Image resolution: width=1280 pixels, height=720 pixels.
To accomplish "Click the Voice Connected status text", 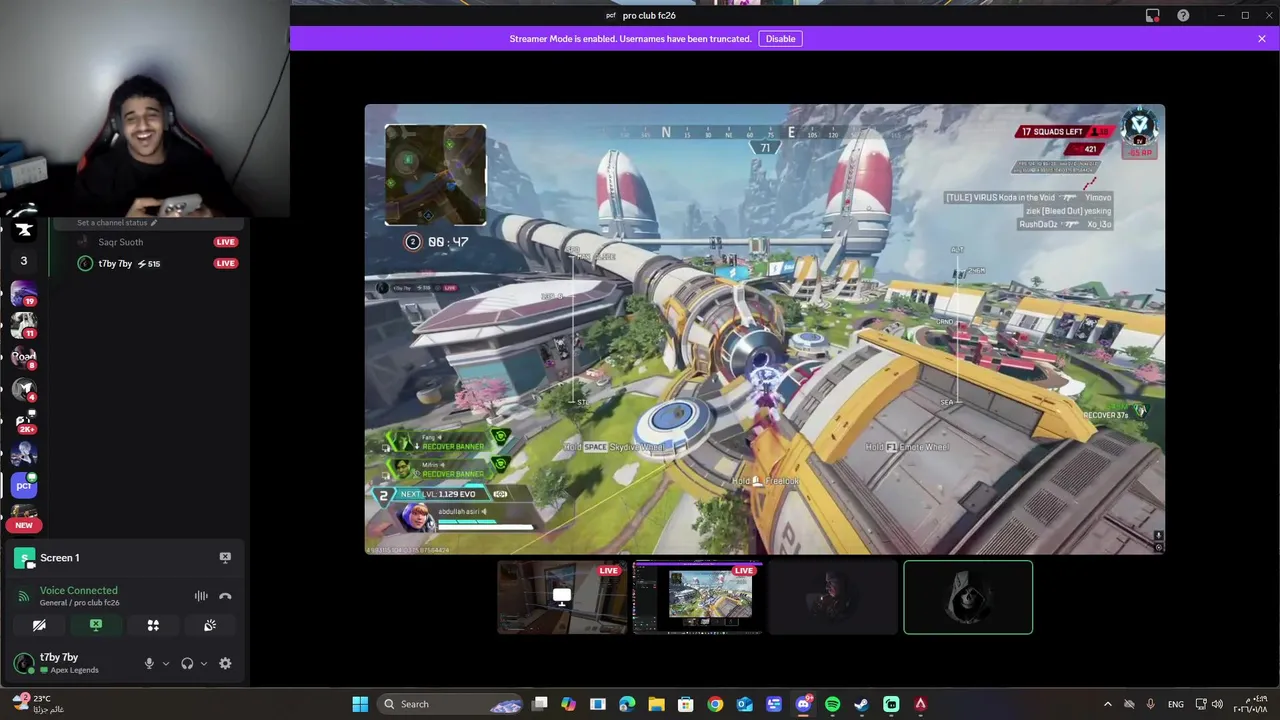I will [78, 590].
